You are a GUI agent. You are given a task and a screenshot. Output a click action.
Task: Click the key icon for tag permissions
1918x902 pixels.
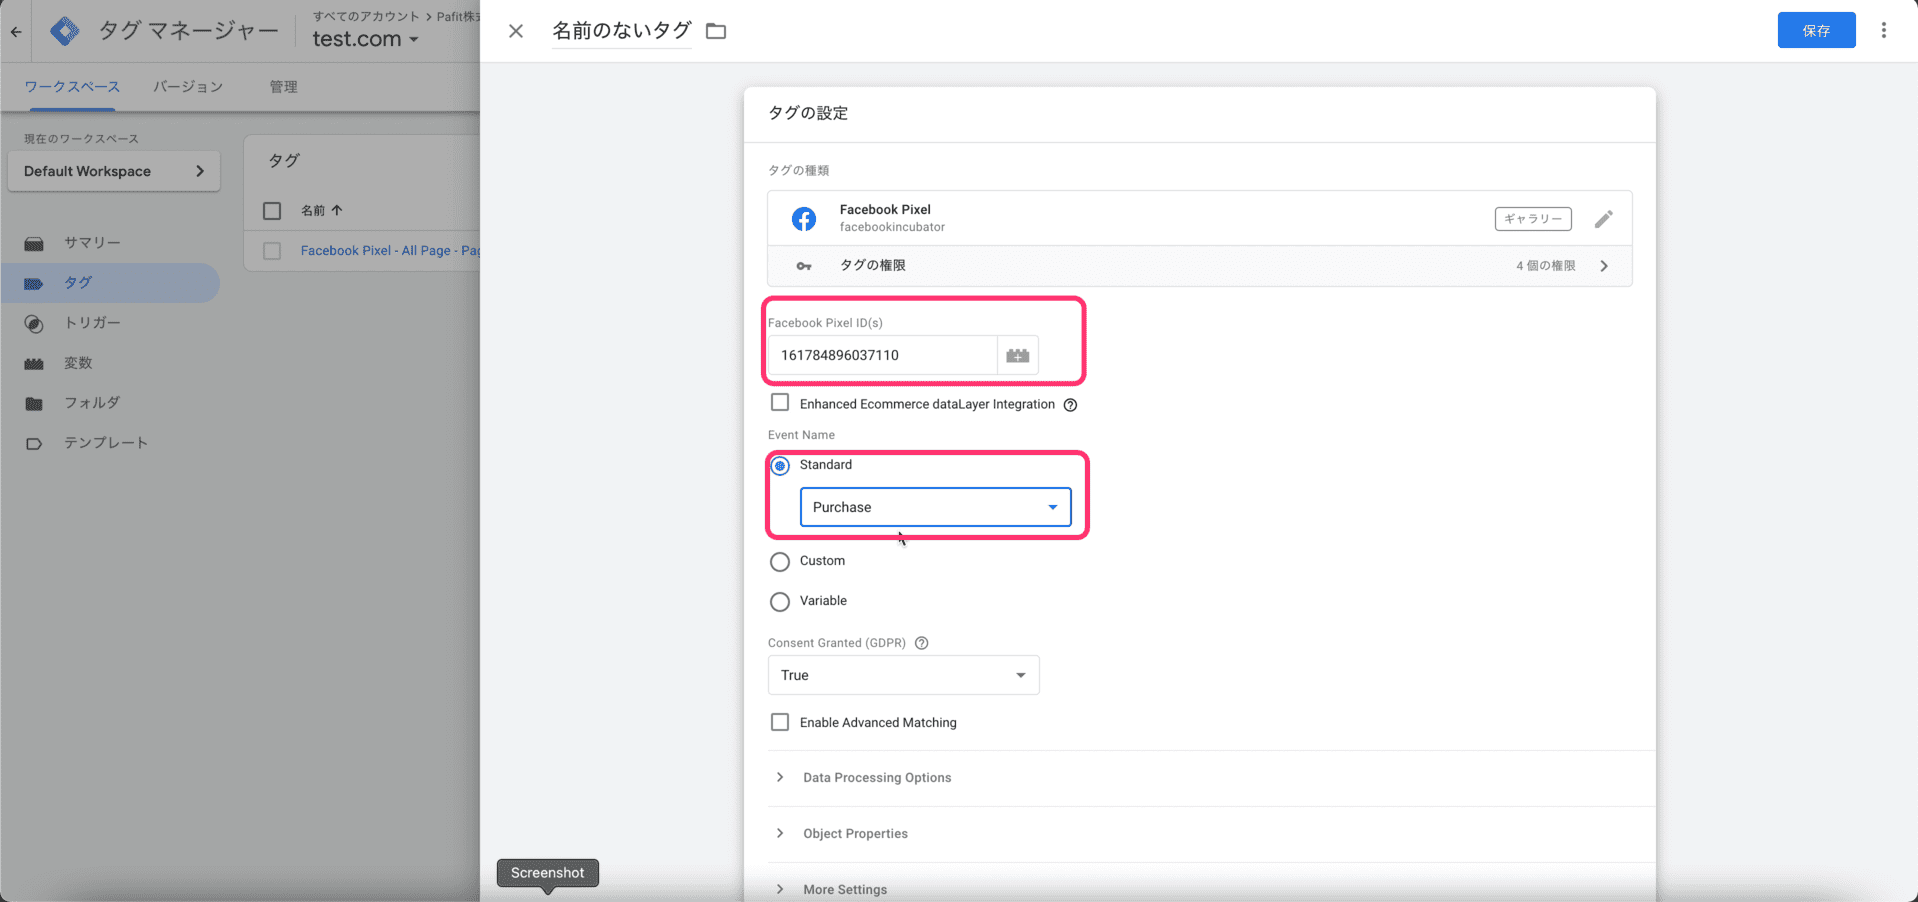pos(804,266)
